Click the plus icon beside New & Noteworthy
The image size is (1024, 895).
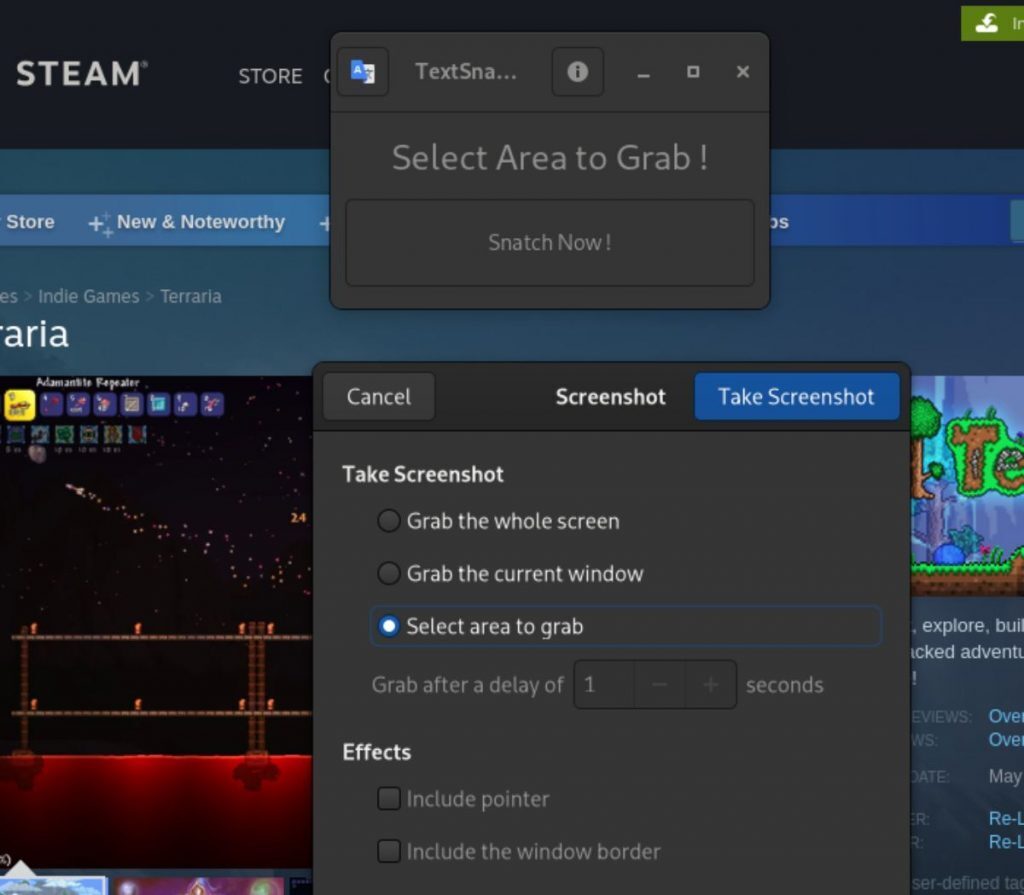coord(100,224)
